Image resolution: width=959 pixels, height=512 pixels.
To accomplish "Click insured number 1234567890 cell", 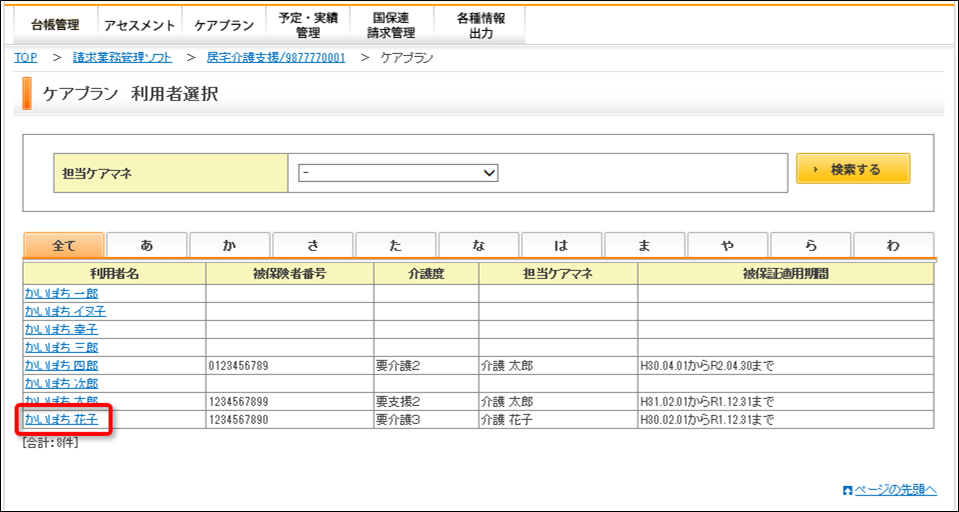I will pyautogui.click(x=290, y=420).
